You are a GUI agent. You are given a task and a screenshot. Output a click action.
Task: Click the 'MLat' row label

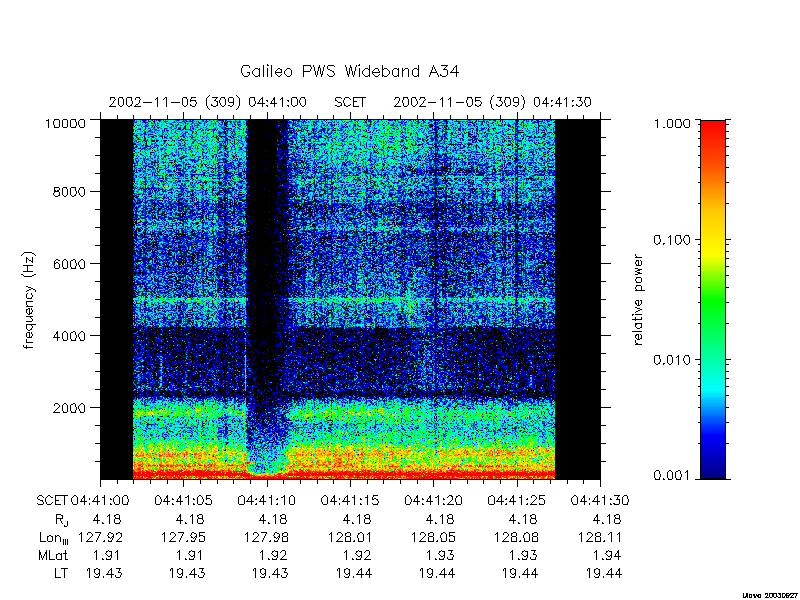[x=53, y=555]
